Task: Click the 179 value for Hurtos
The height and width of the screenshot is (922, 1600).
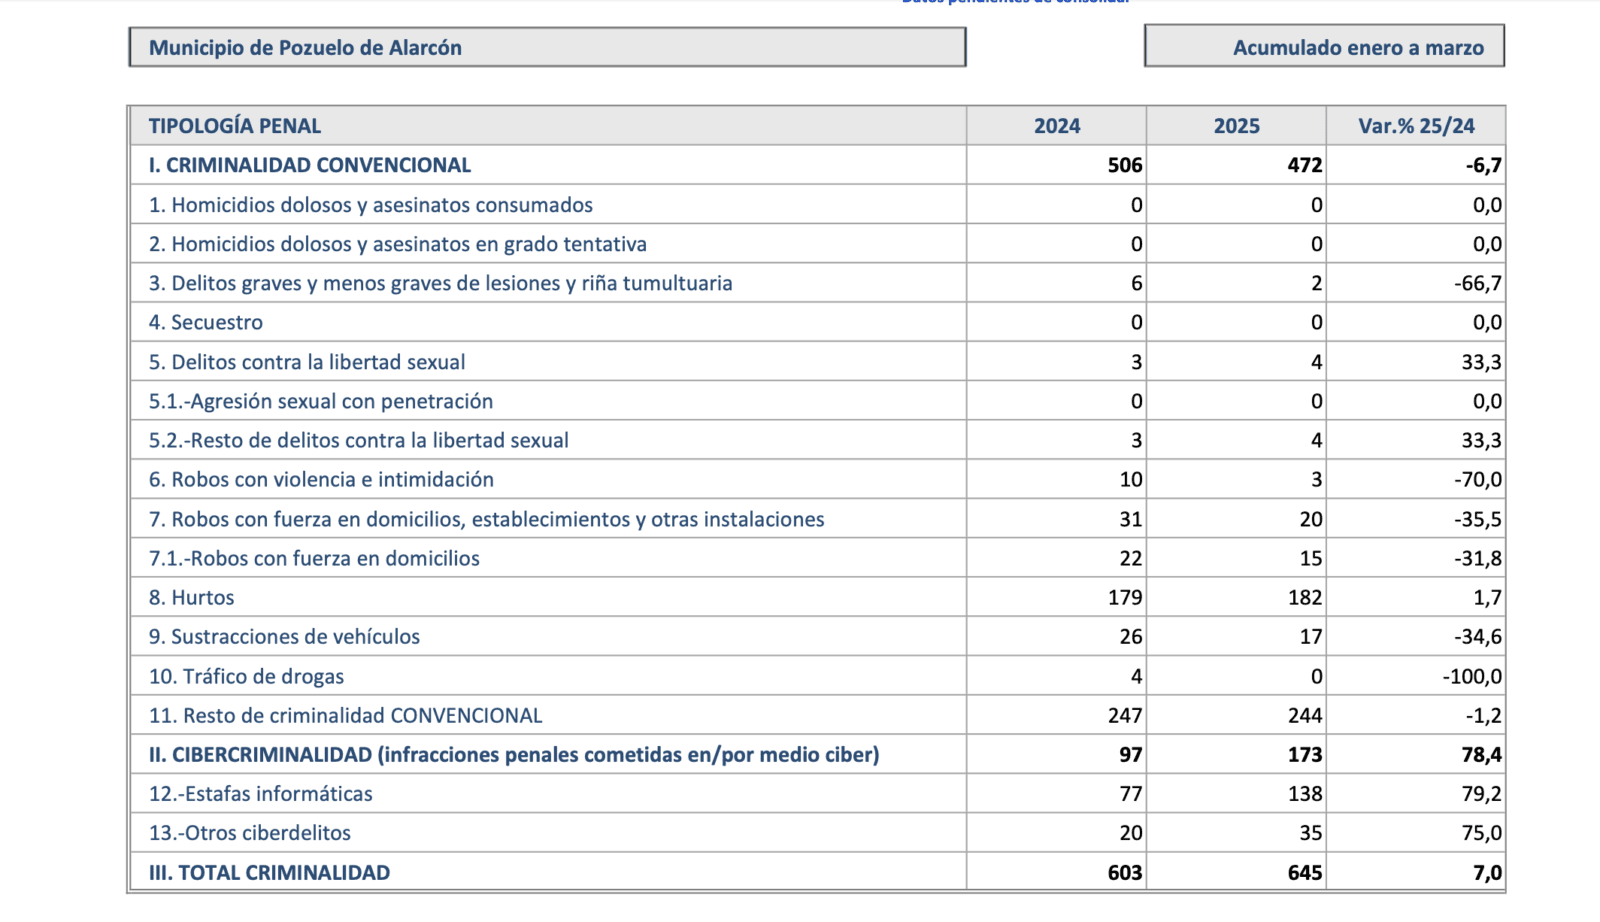Action: tap(1125, 597)
